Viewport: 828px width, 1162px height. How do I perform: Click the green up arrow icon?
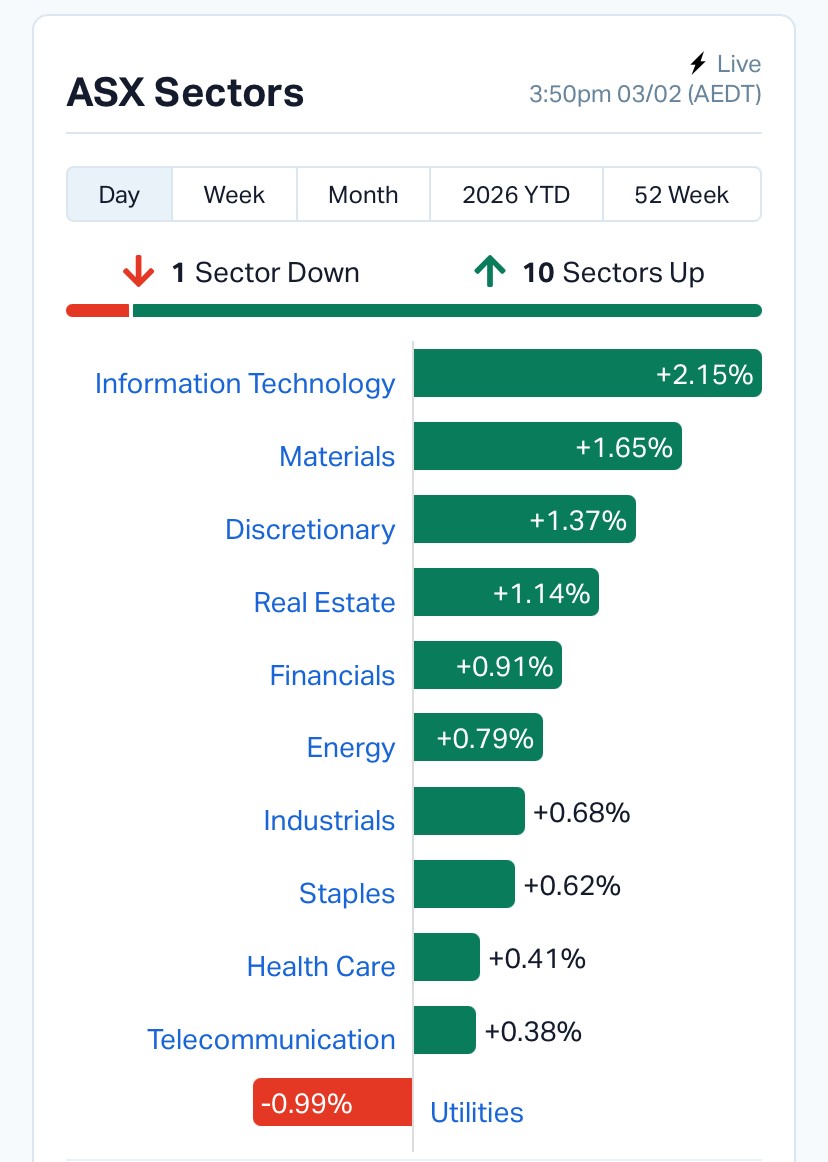[x=489, y=272]
